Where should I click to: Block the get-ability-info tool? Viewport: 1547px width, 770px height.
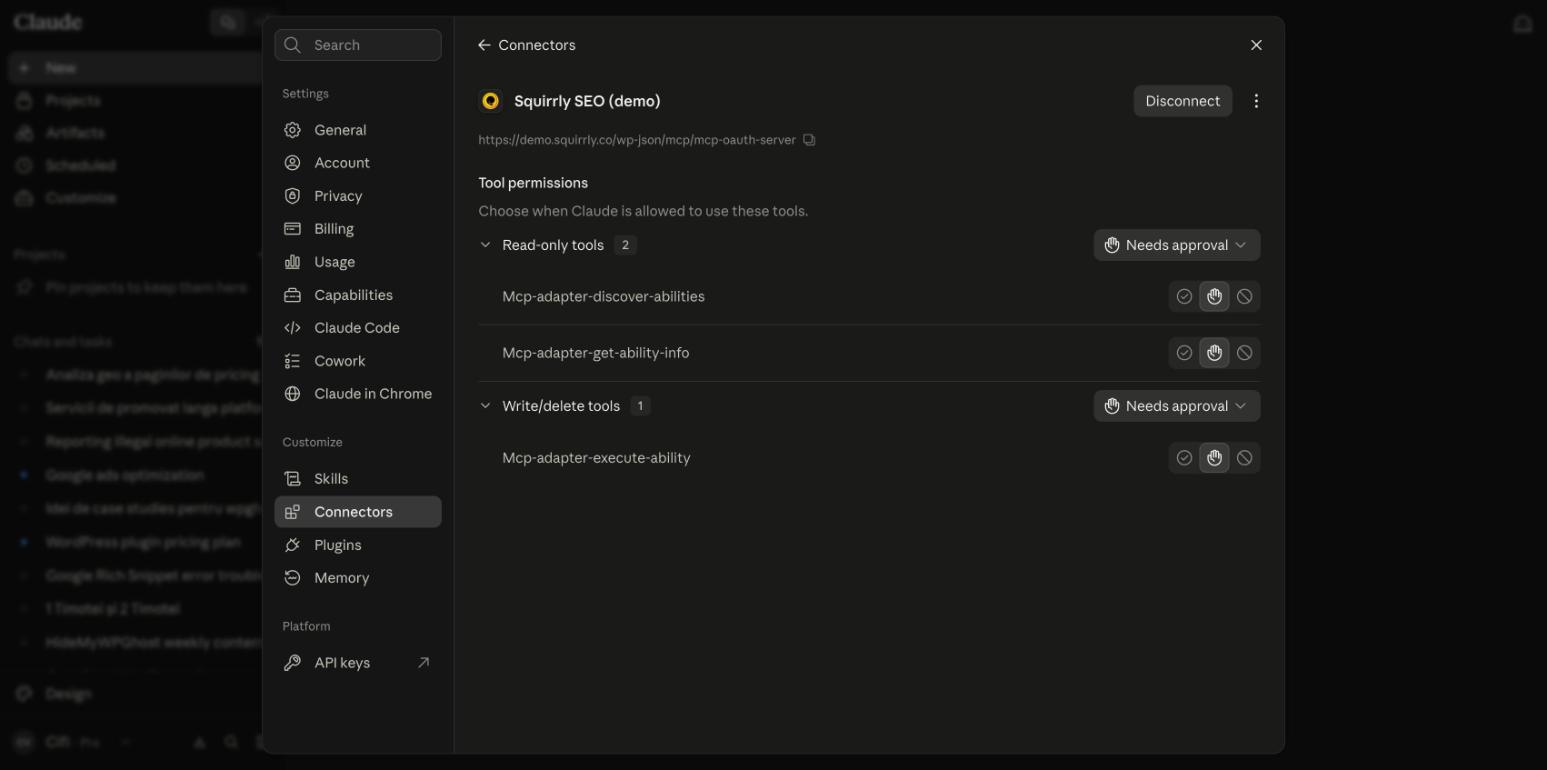(1244, 353)
